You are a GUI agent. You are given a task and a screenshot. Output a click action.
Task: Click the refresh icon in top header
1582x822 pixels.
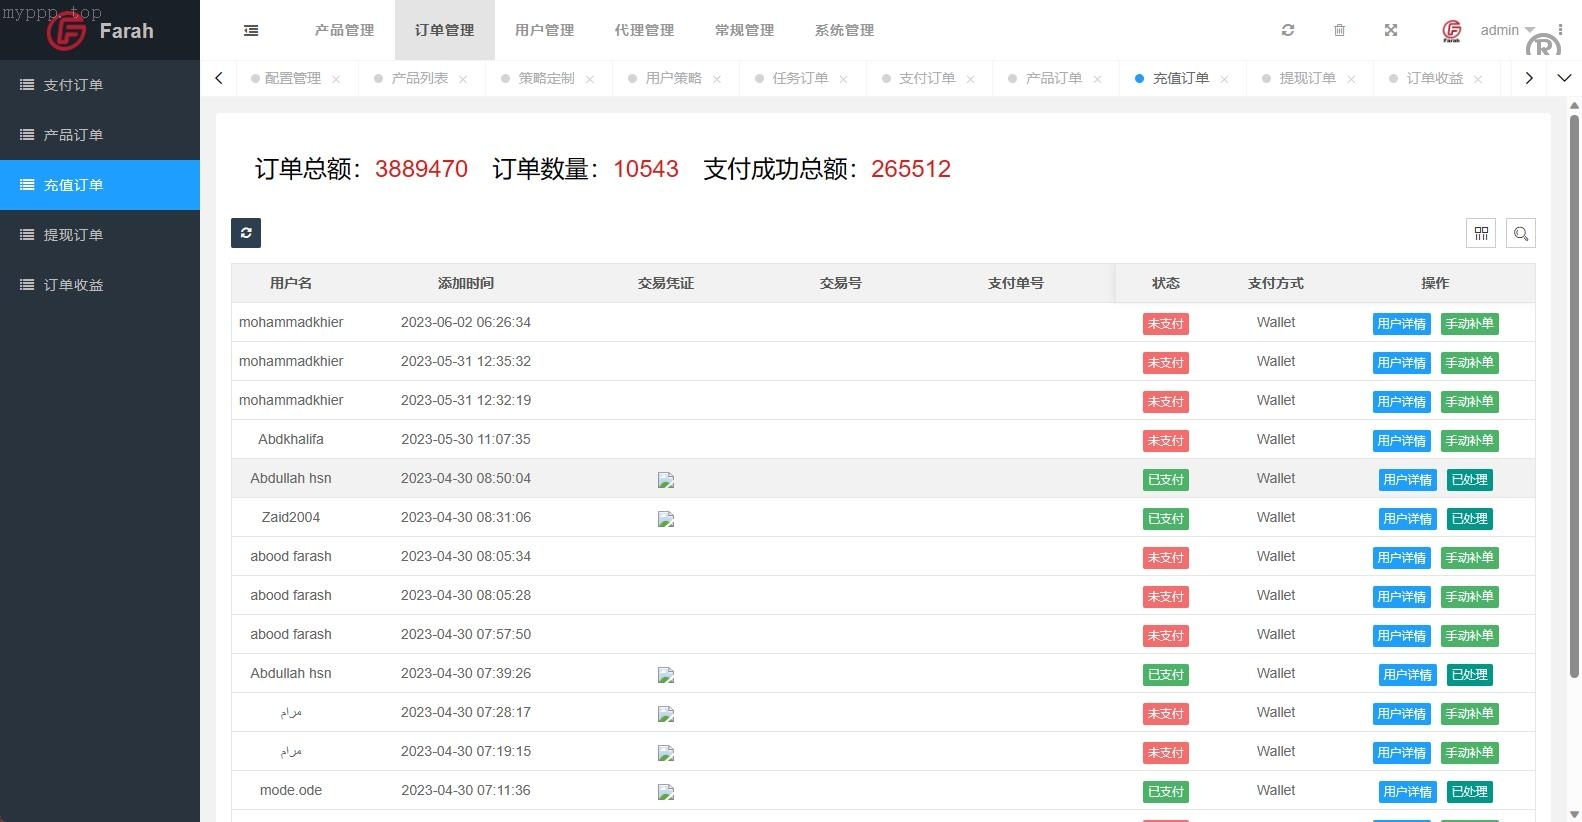[1288, 31]
